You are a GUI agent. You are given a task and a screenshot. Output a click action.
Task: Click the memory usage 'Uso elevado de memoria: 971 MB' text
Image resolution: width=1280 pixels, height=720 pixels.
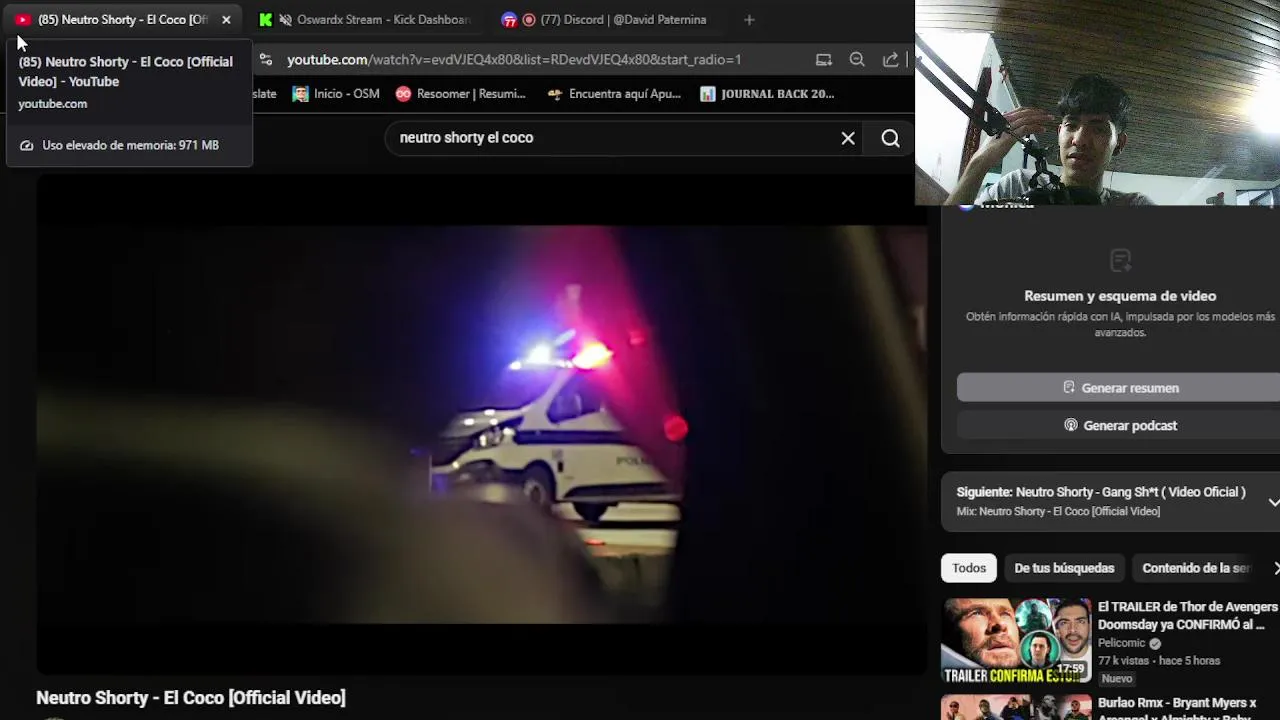pyautogui.click(x=130, y=145)
